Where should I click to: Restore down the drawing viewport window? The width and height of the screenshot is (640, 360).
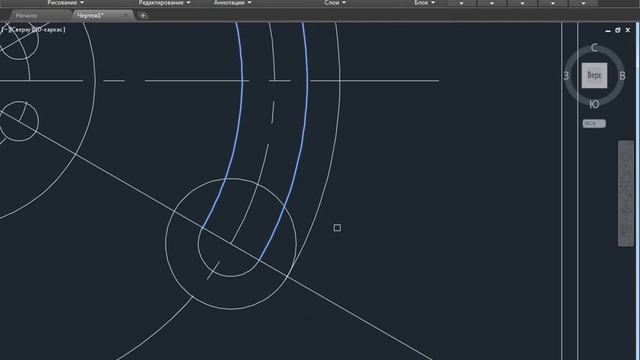coord(618,30)
